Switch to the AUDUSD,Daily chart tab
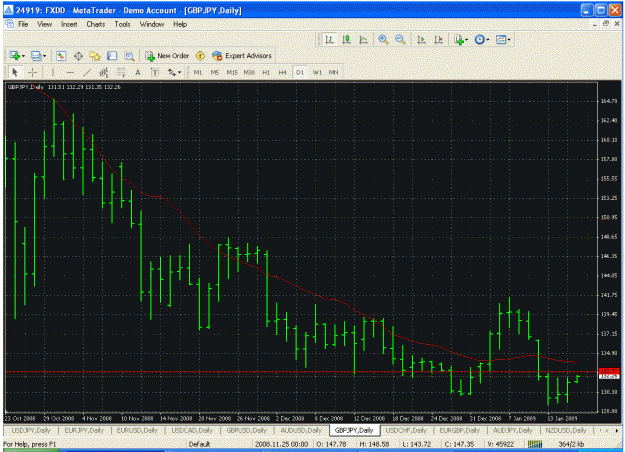Viewport: 625px width, 452px height. 301,430
